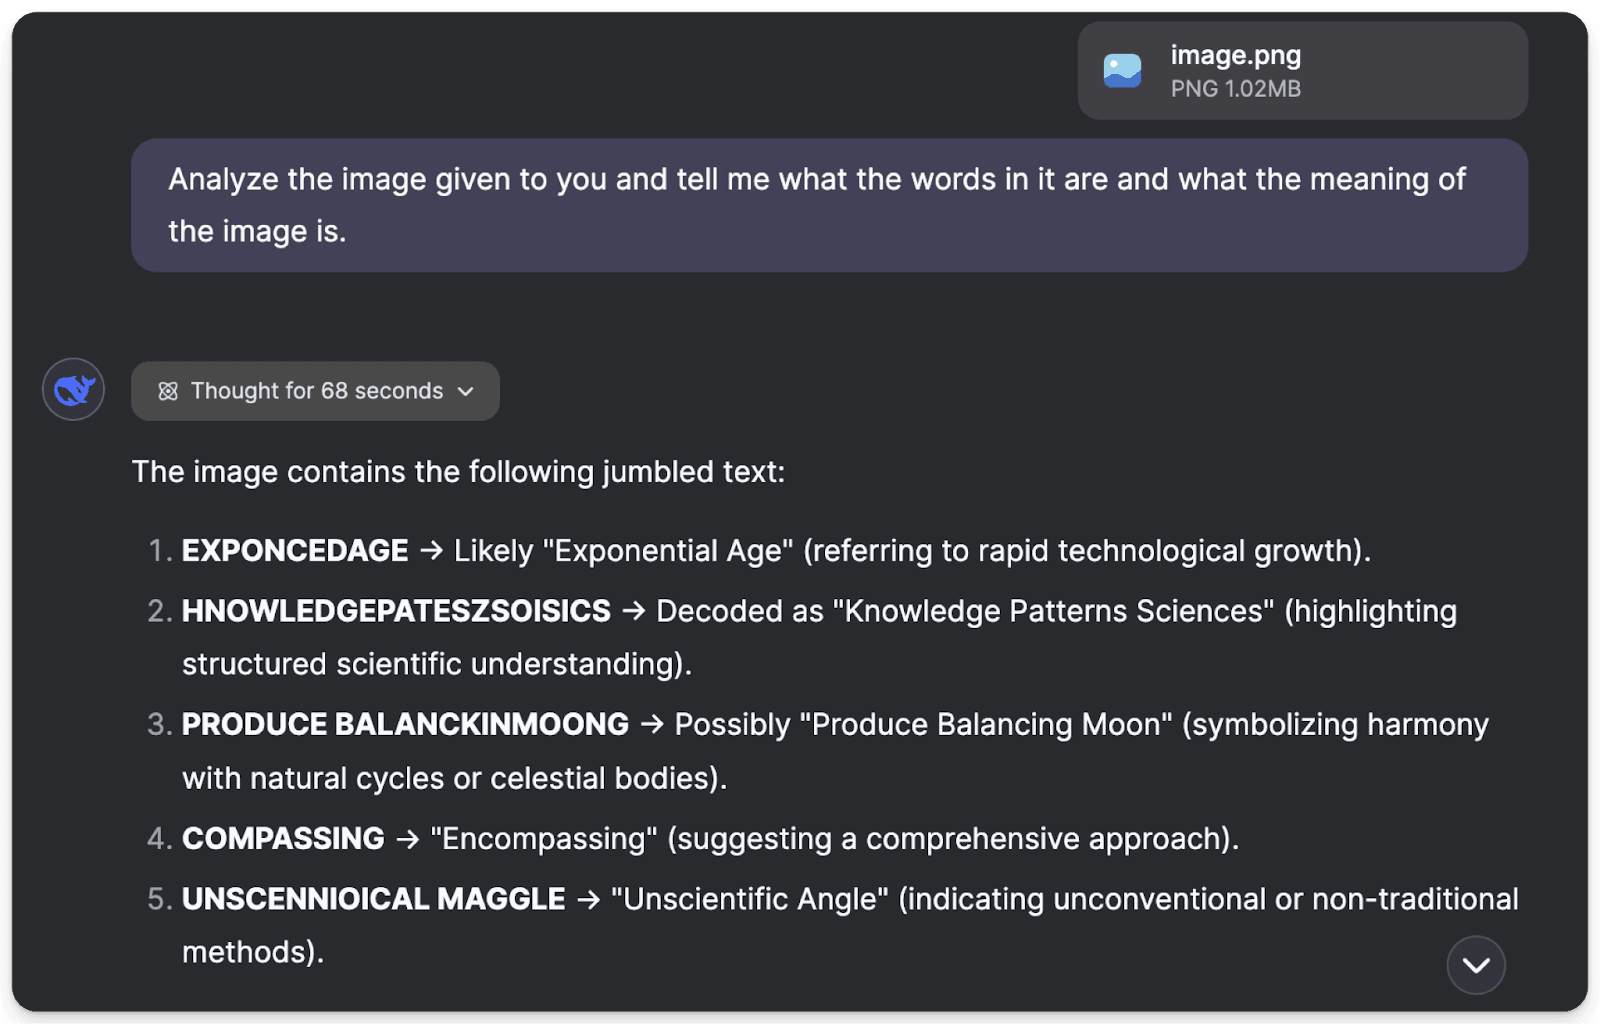The image size is (1600, 1024).
Task: Click the bold text HNOWLEDGEPATESZSOISICS
Action: 396,611
